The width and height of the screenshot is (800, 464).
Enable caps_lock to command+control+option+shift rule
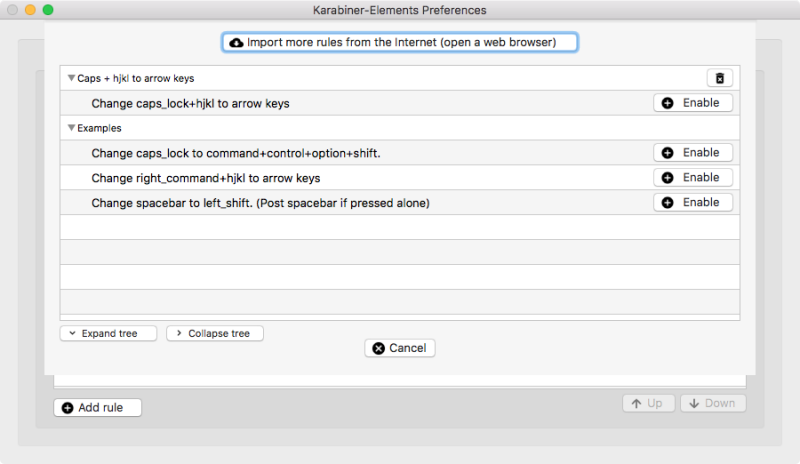point(693,153)
